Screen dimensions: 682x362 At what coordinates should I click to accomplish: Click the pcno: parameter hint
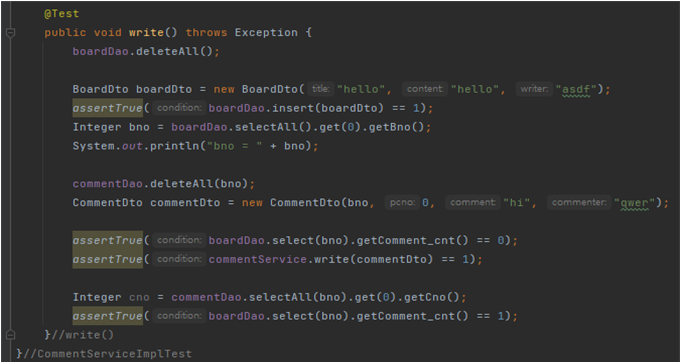[x=402, y=202]
